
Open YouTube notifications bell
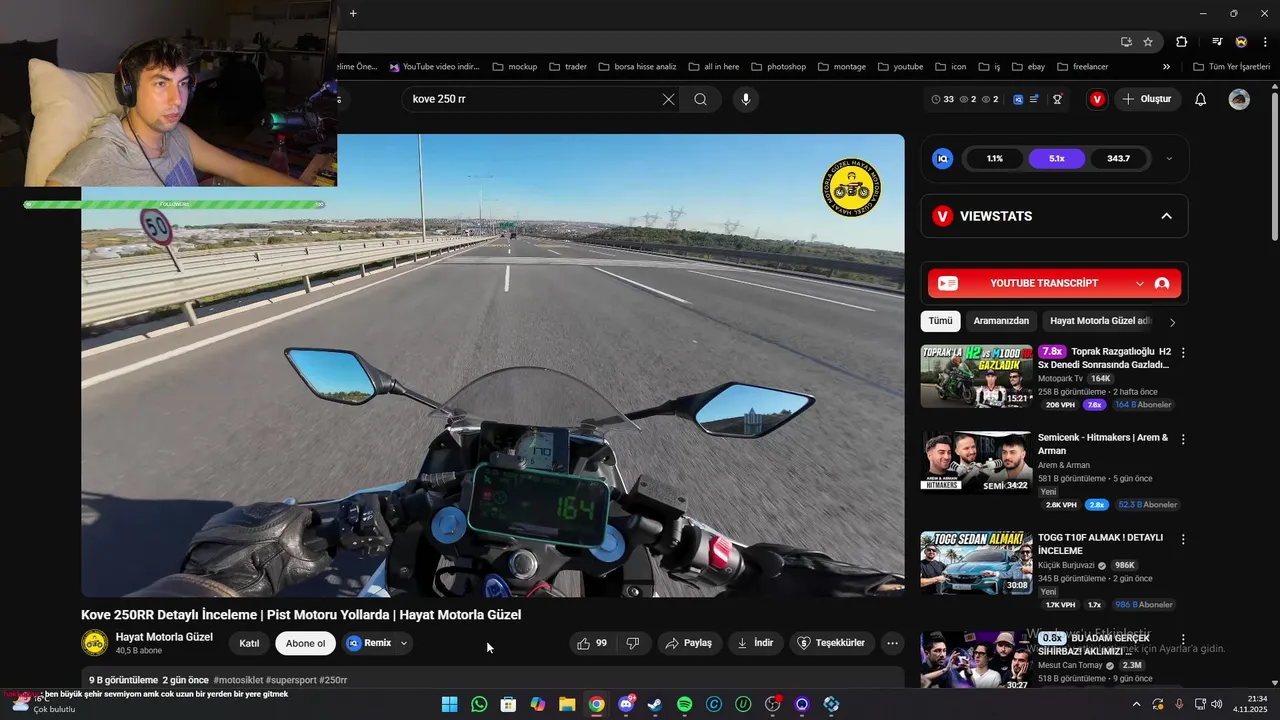1201,99
